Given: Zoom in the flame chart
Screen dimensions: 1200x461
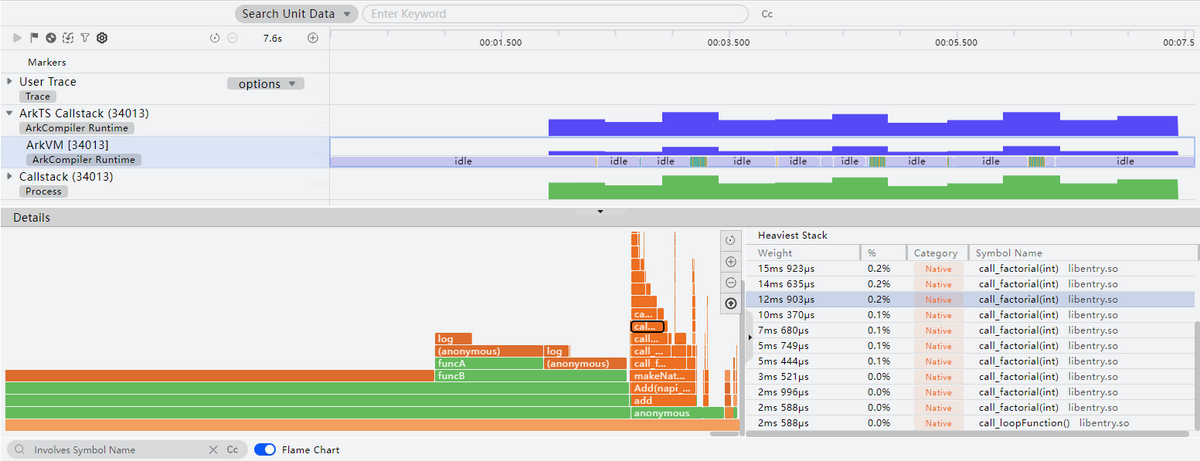Looking at the screenshot, I should [730, 261].
